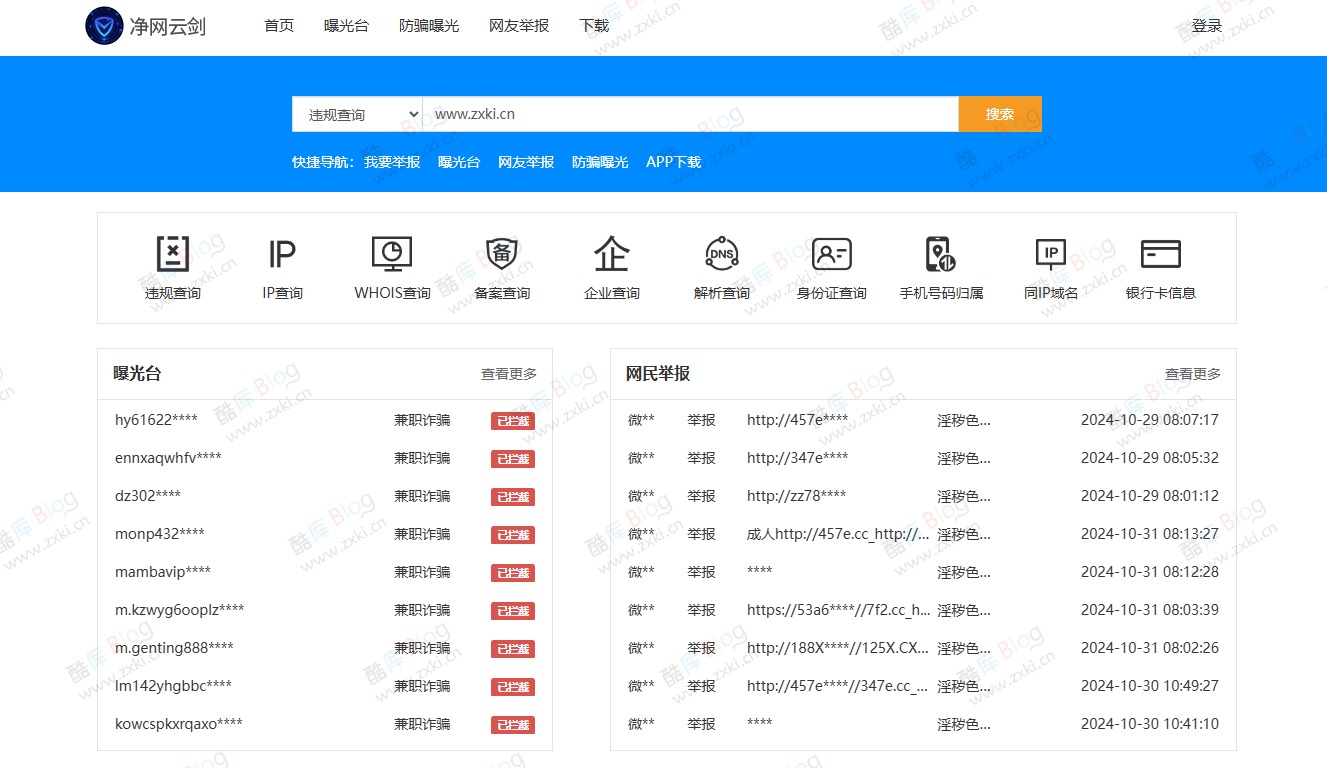Click the 身份证查询 icon
Image resolution: width=1327 pixels, height=768 pixels.
[x=830, y=267]
